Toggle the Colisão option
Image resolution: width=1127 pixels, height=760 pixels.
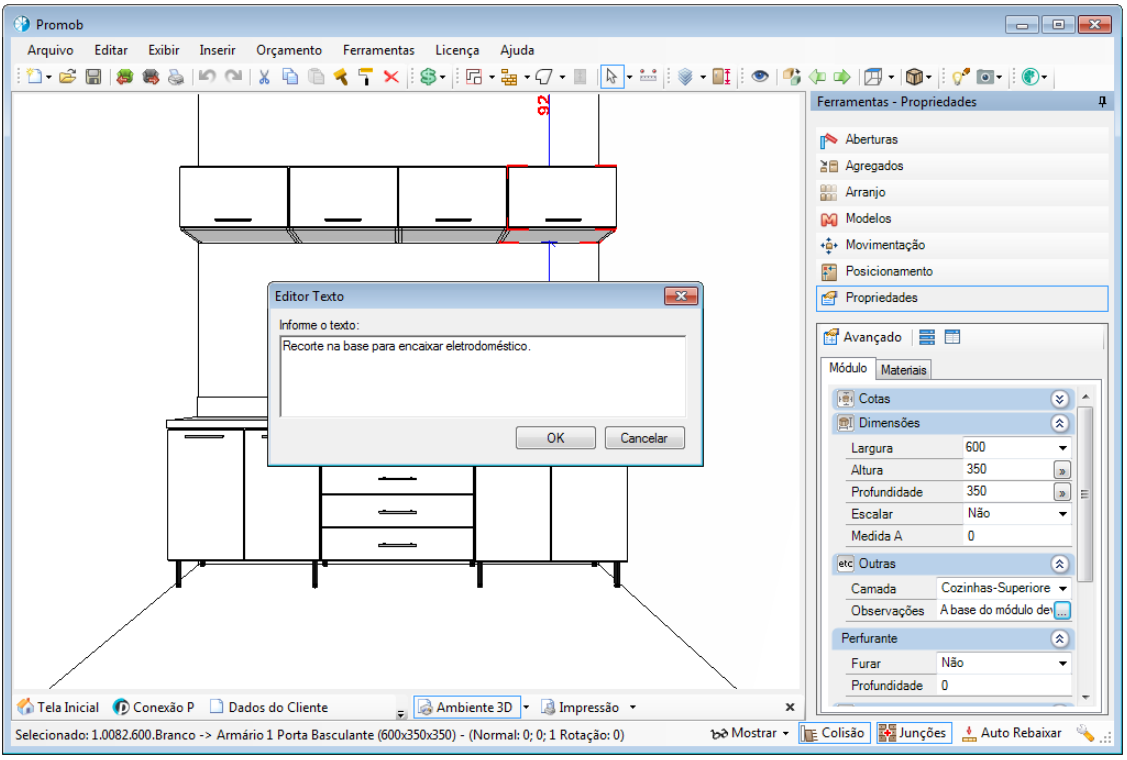click(833, 733)
